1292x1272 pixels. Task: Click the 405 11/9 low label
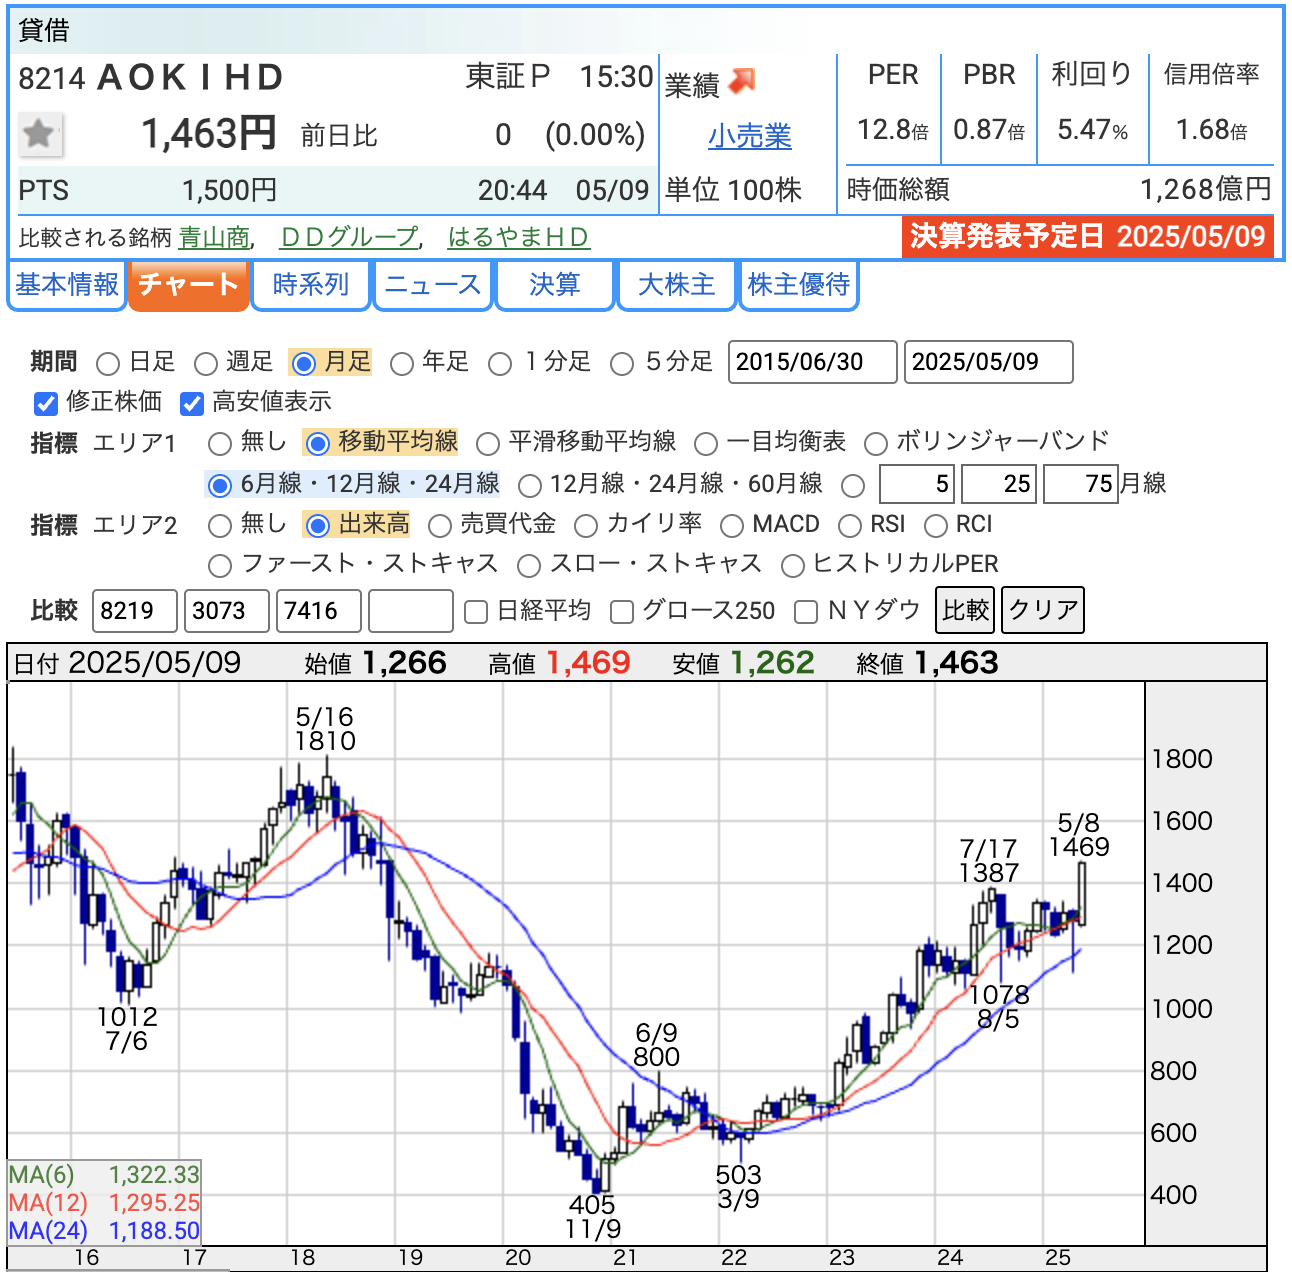(592, 1217)
